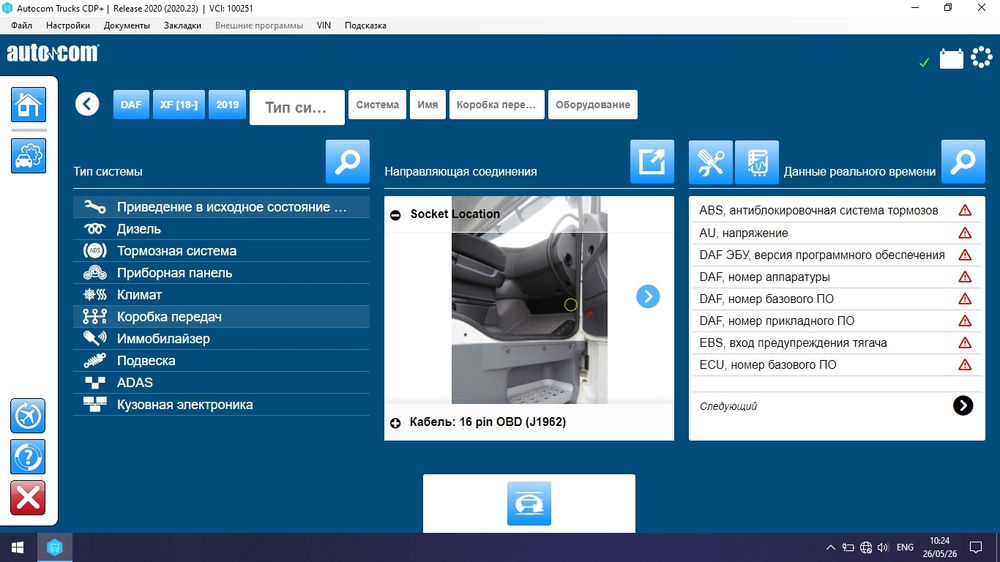The image size is (1000, 562).
Task: Click the autocom logo
Action: pos(52,53)
